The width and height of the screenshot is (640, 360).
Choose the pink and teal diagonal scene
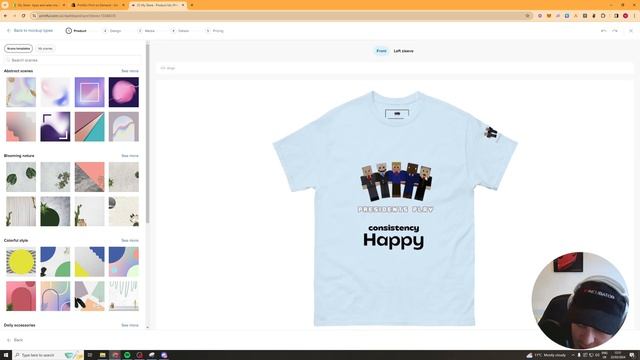89,127
